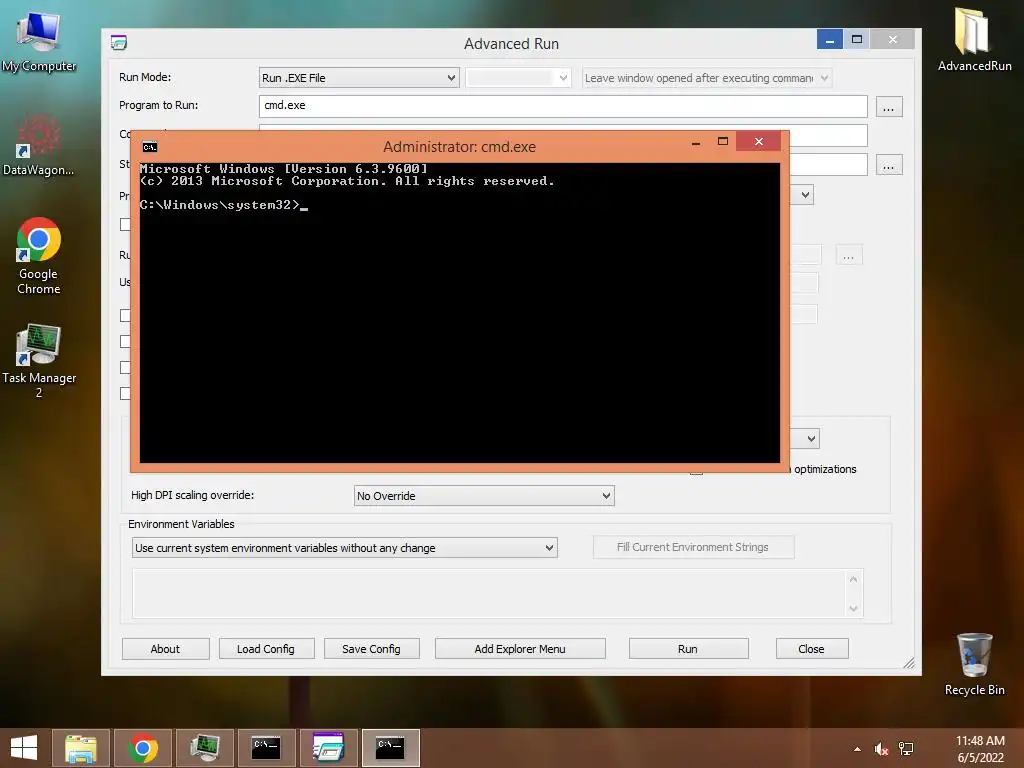
Task: Click the browse button for start directory
Action: coord(888,165)
